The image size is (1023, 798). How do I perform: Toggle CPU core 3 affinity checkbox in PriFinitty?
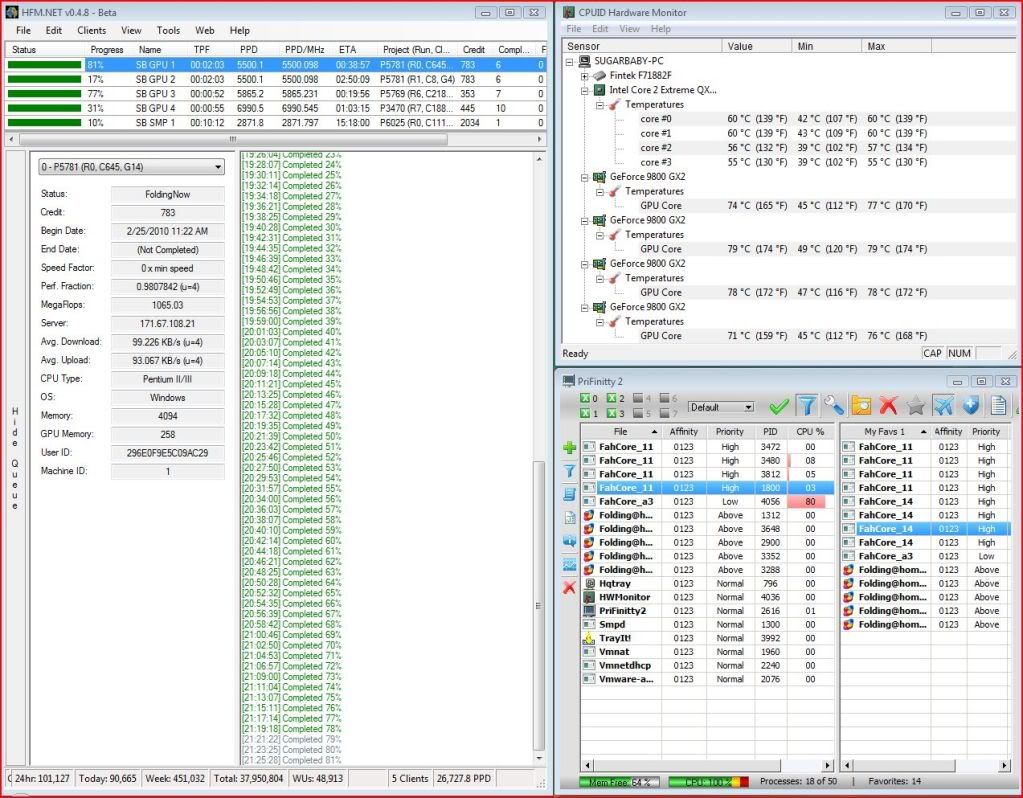[x=612, y=413]
